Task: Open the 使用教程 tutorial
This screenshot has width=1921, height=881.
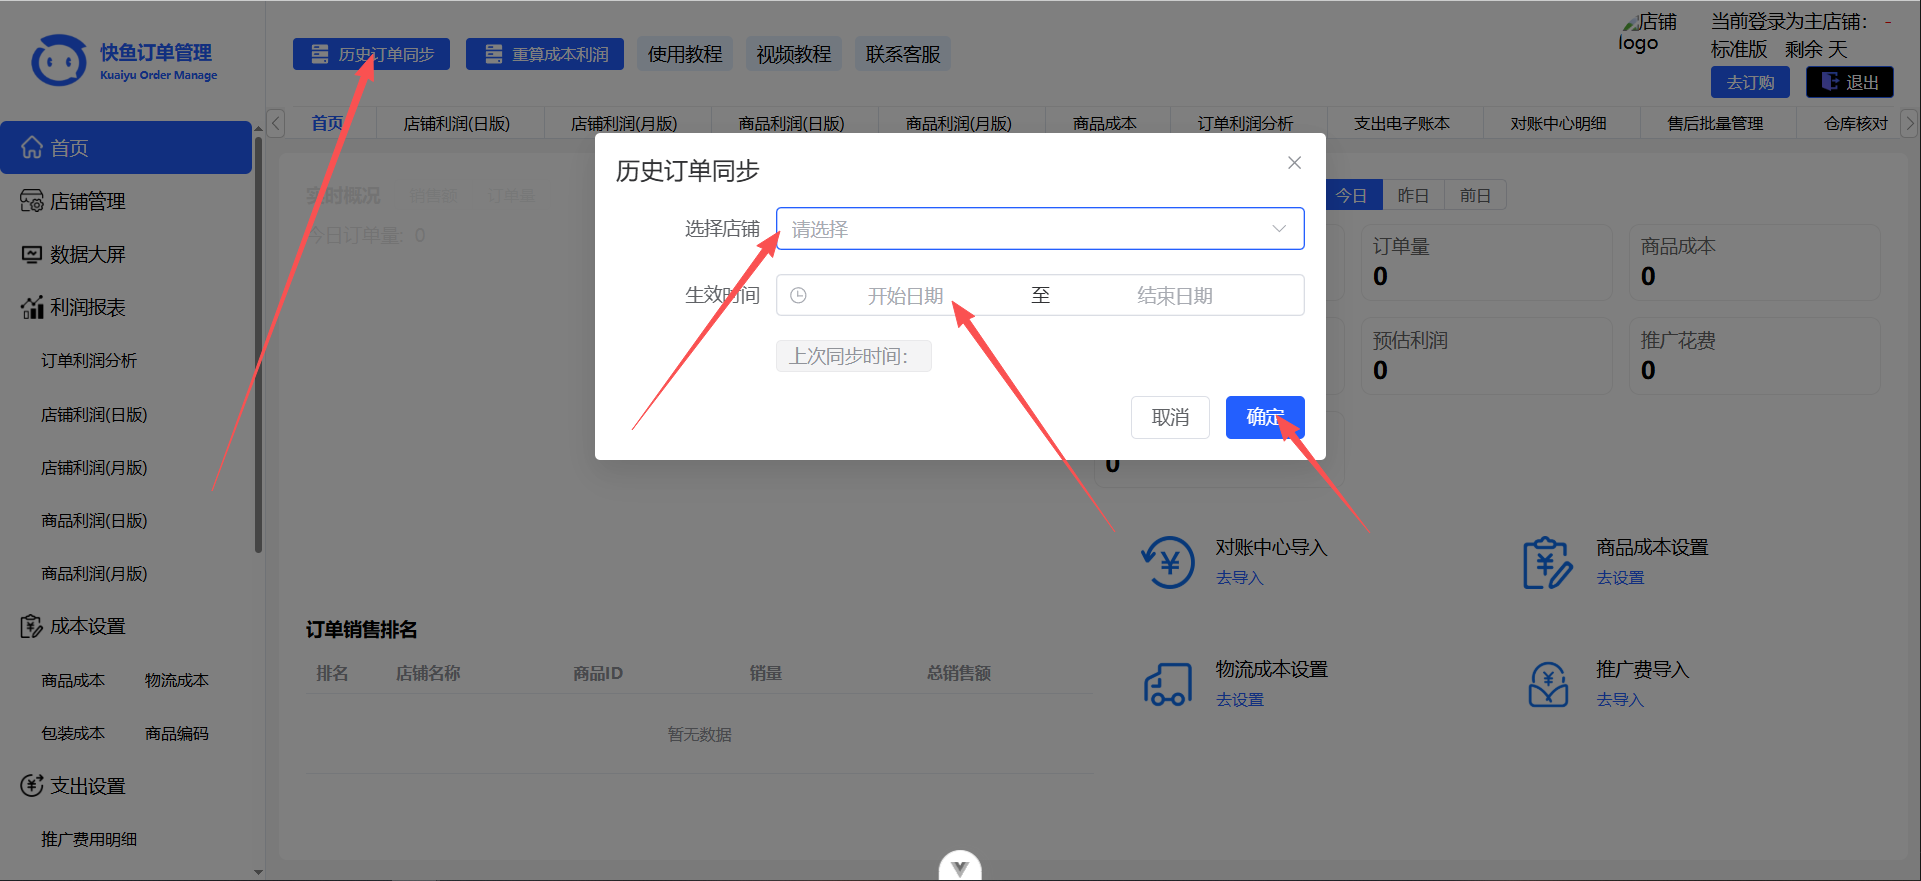Action: point(685,54)
